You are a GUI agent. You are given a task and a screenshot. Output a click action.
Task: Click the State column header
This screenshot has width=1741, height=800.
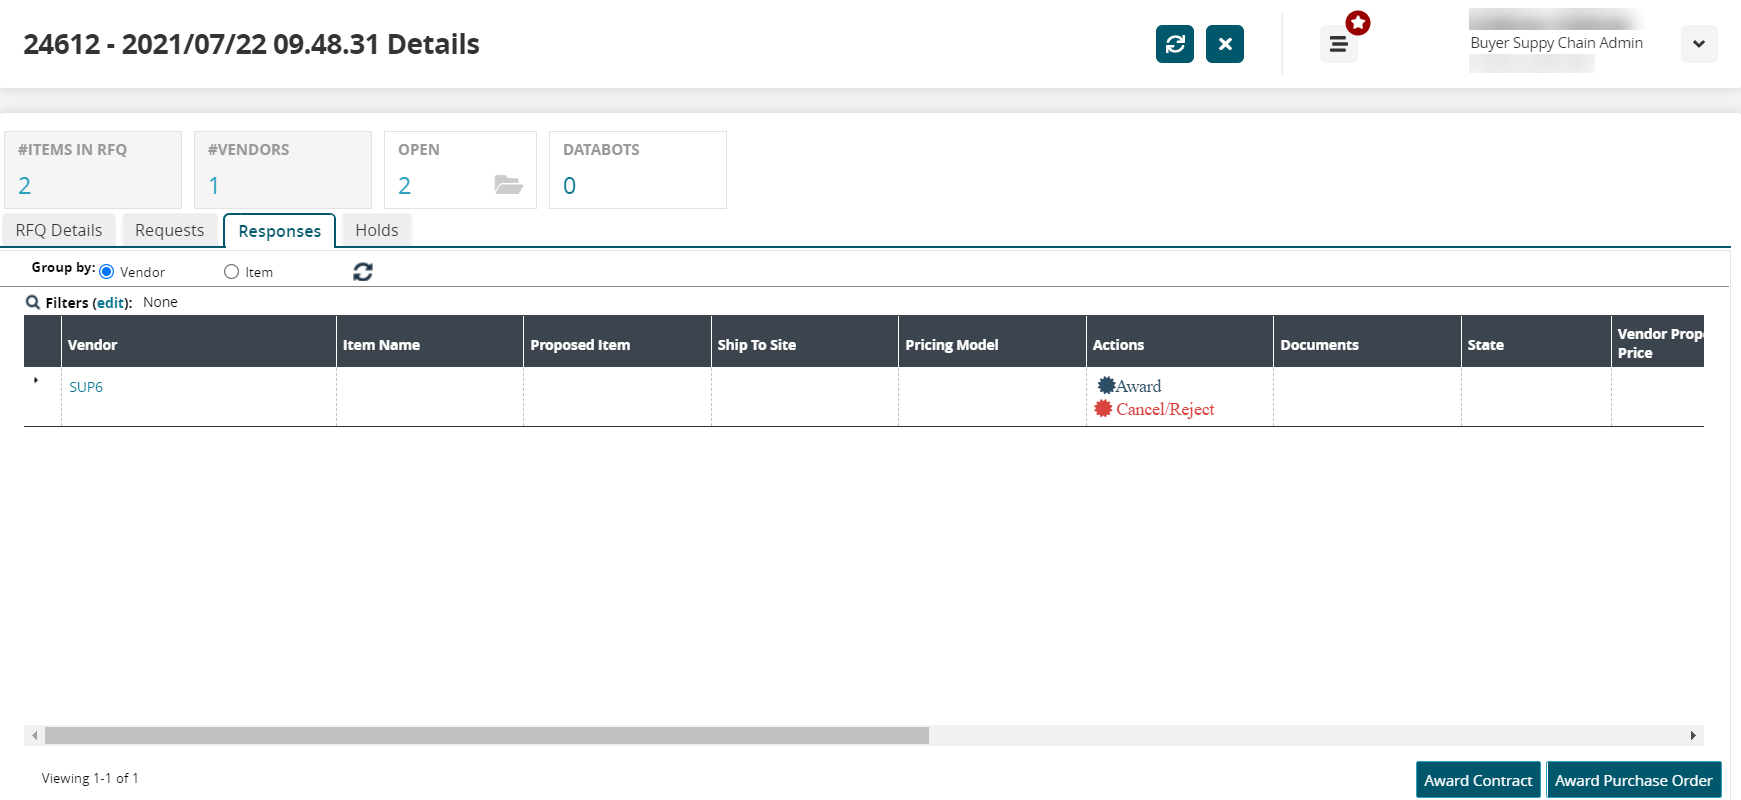point(1536,342)
